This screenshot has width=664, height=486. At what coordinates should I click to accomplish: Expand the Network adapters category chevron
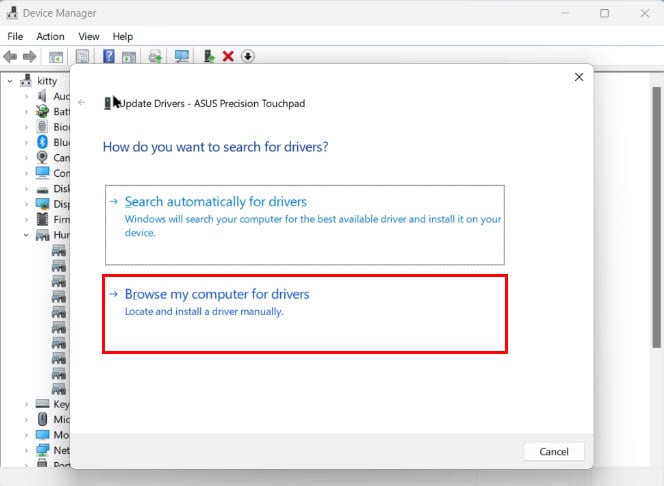coord(26,450)
